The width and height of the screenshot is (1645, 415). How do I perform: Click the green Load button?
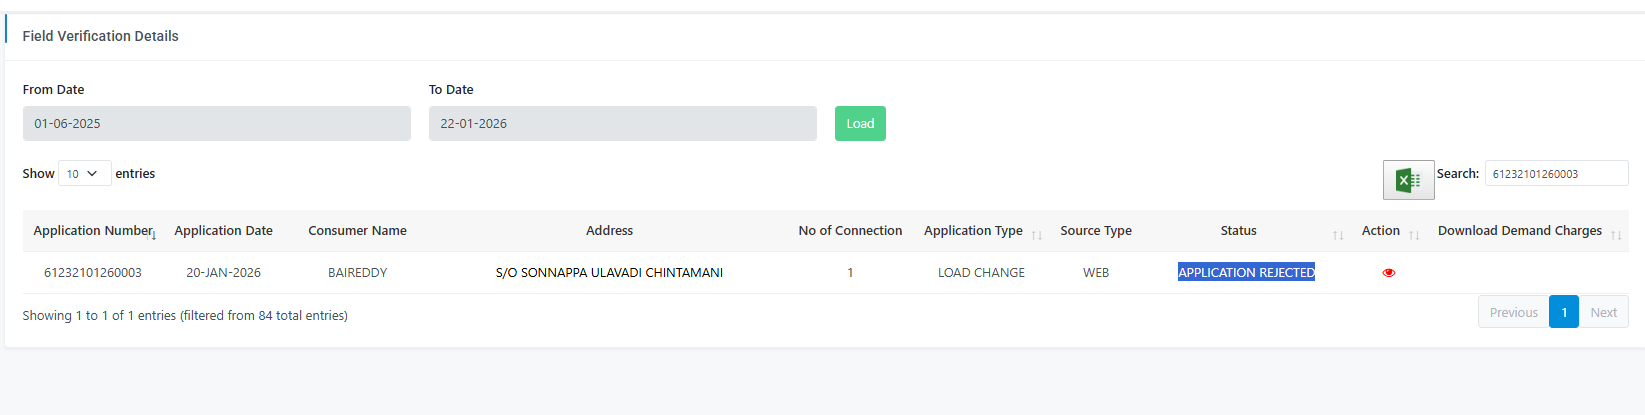tap(860, 124)
